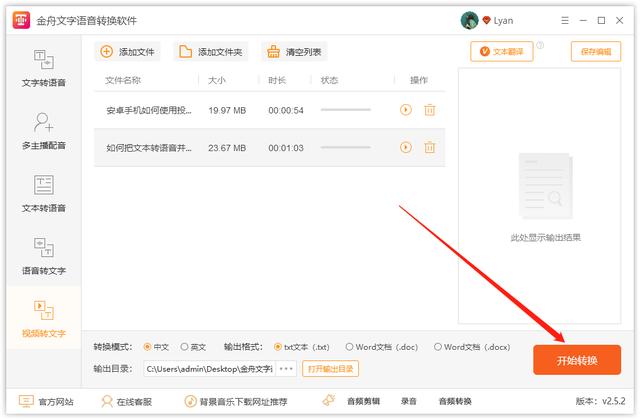This screenshot has height=420, width=640.
Task: Play the 安卓手机如何使用投 file
Action: tap(405, 110)
